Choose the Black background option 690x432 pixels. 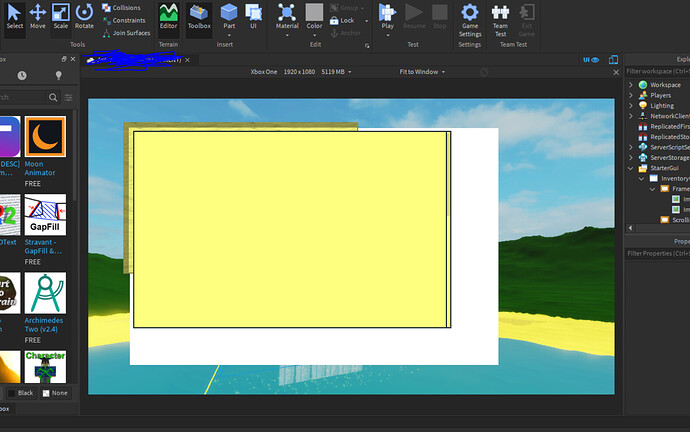tap(21, 393)
